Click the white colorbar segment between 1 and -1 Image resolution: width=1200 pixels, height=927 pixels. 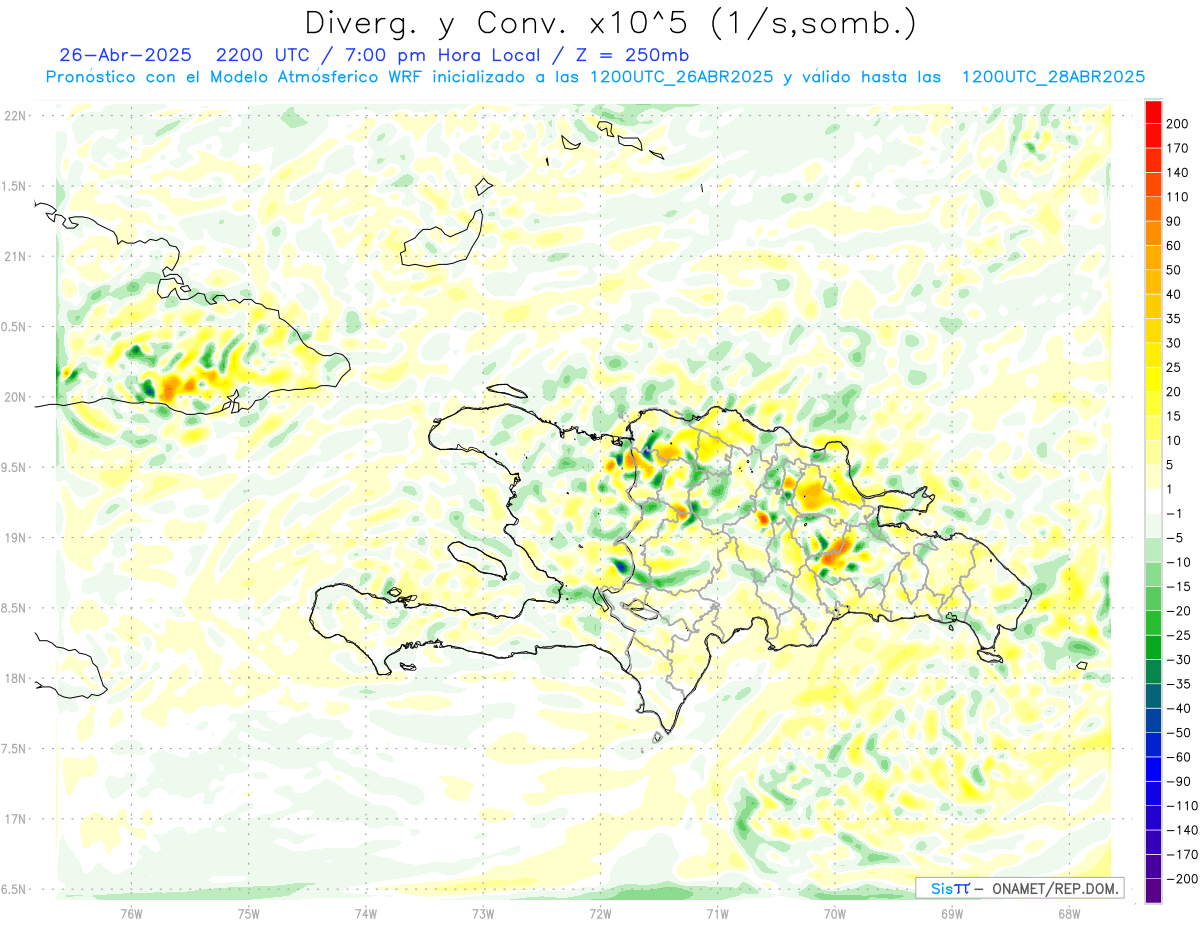pos(1154,501)
